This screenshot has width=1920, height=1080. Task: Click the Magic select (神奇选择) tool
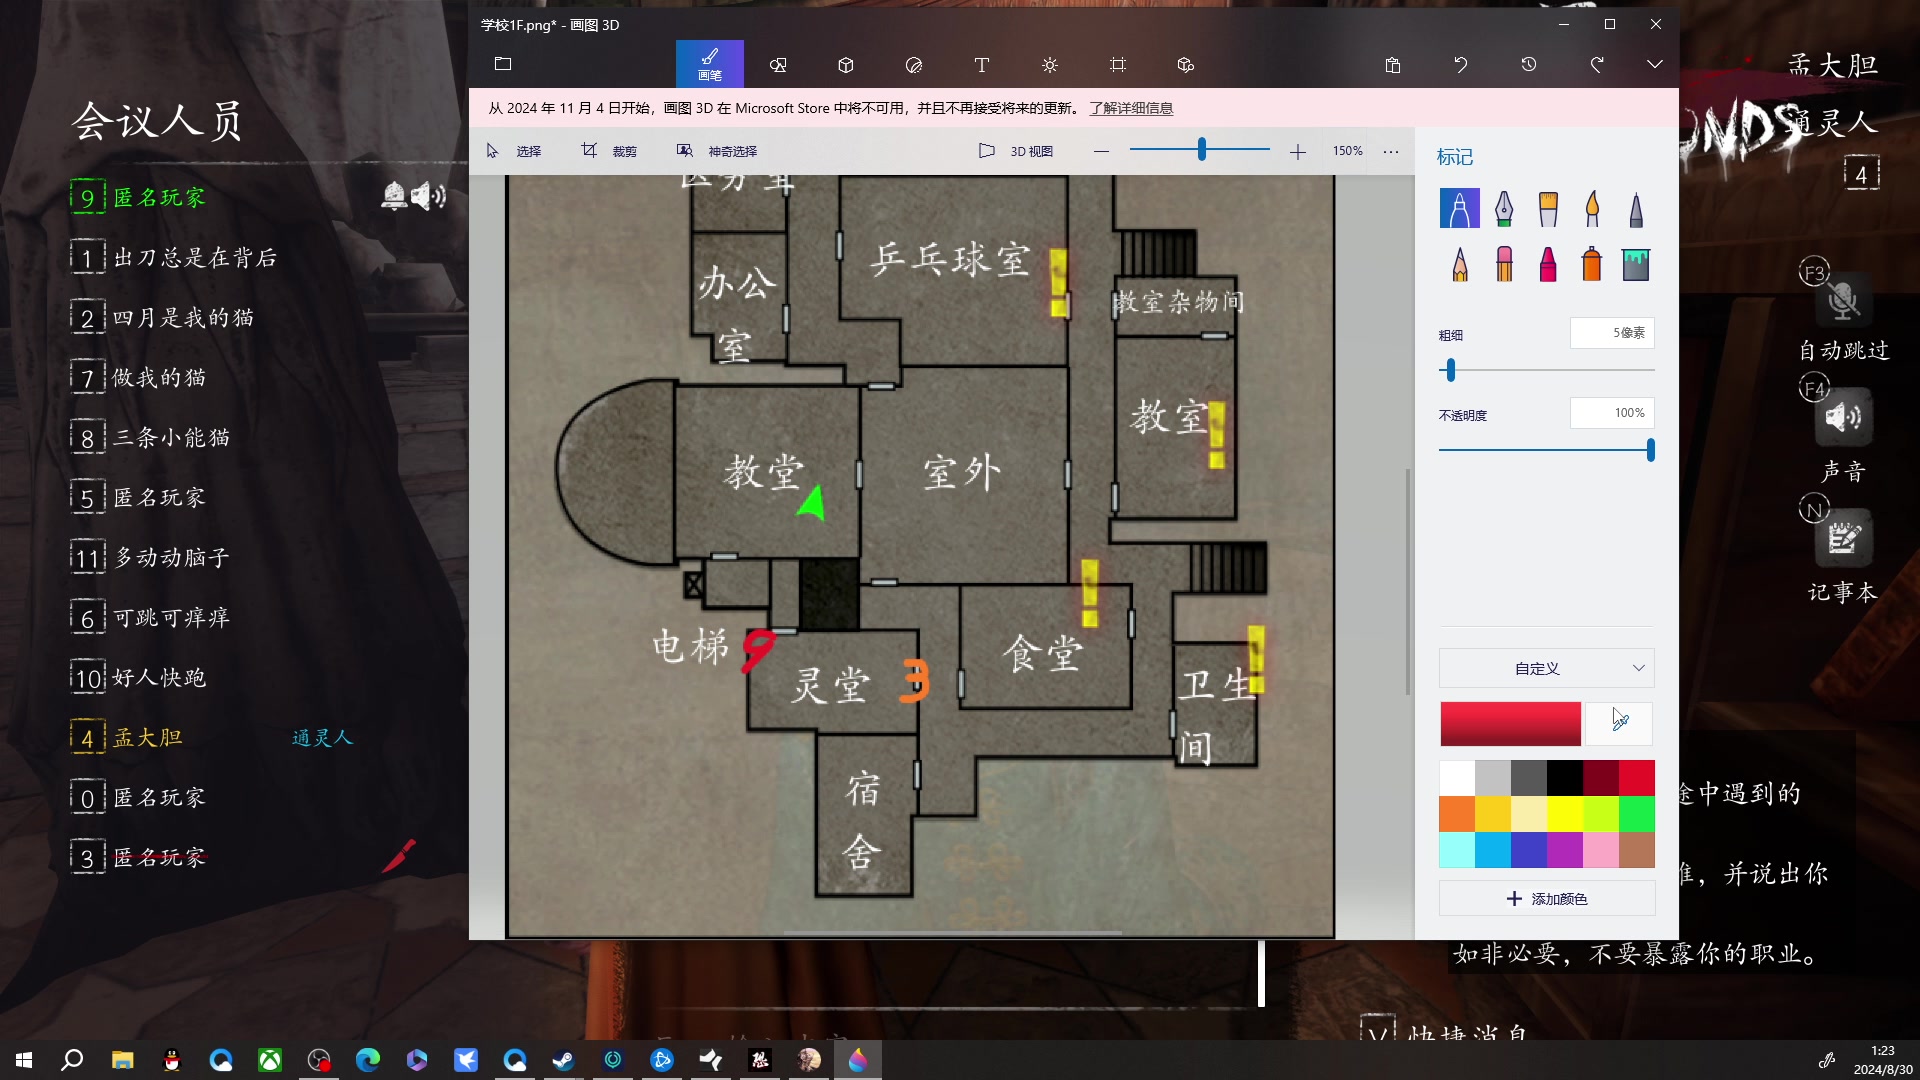point(717,151)
